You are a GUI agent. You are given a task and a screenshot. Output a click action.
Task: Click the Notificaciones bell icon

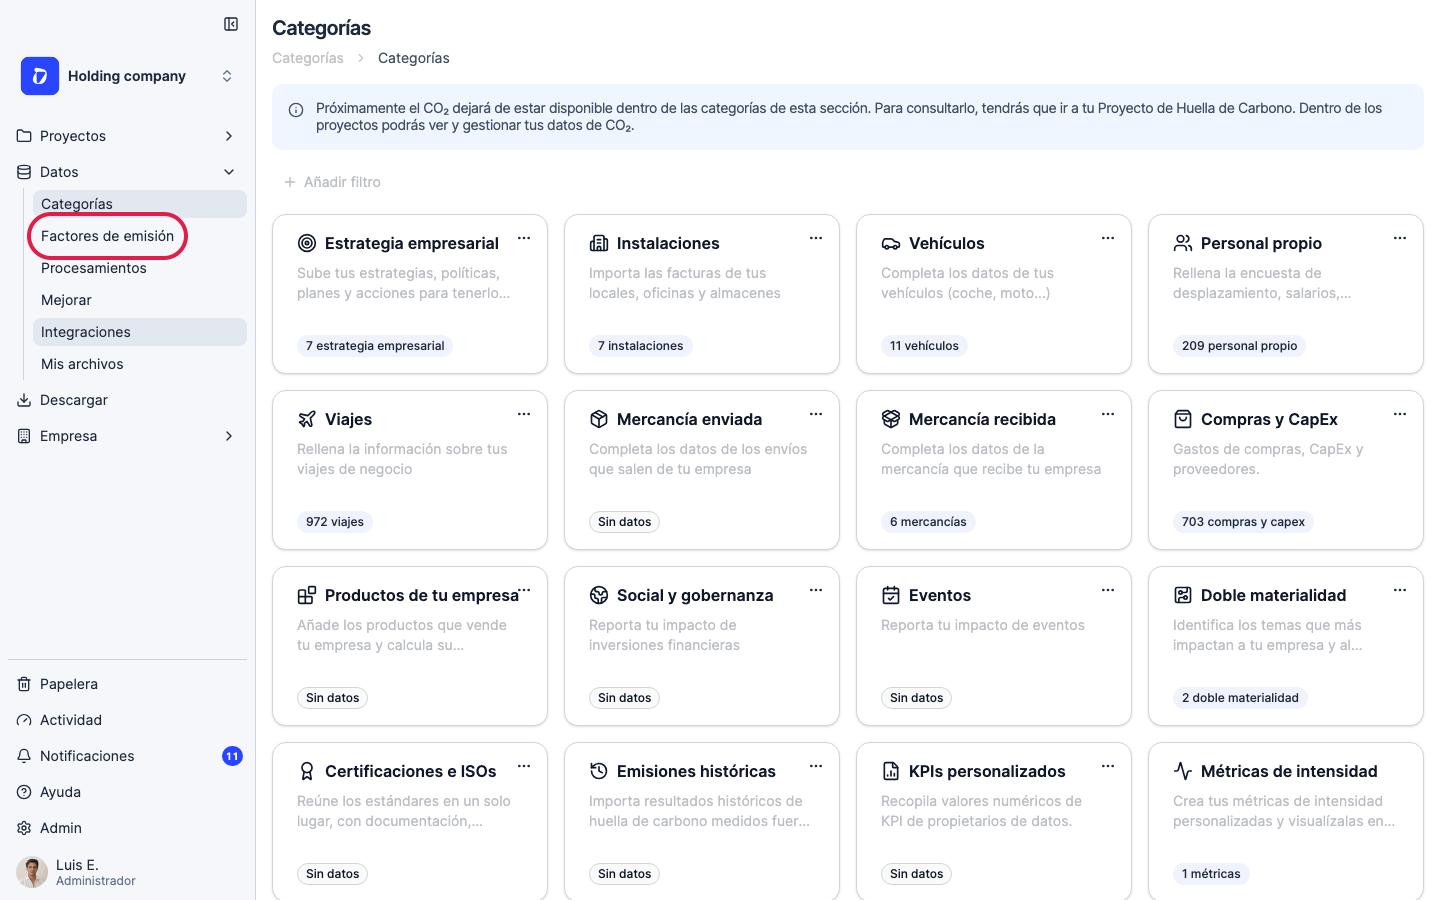click(x=24, y=756)
